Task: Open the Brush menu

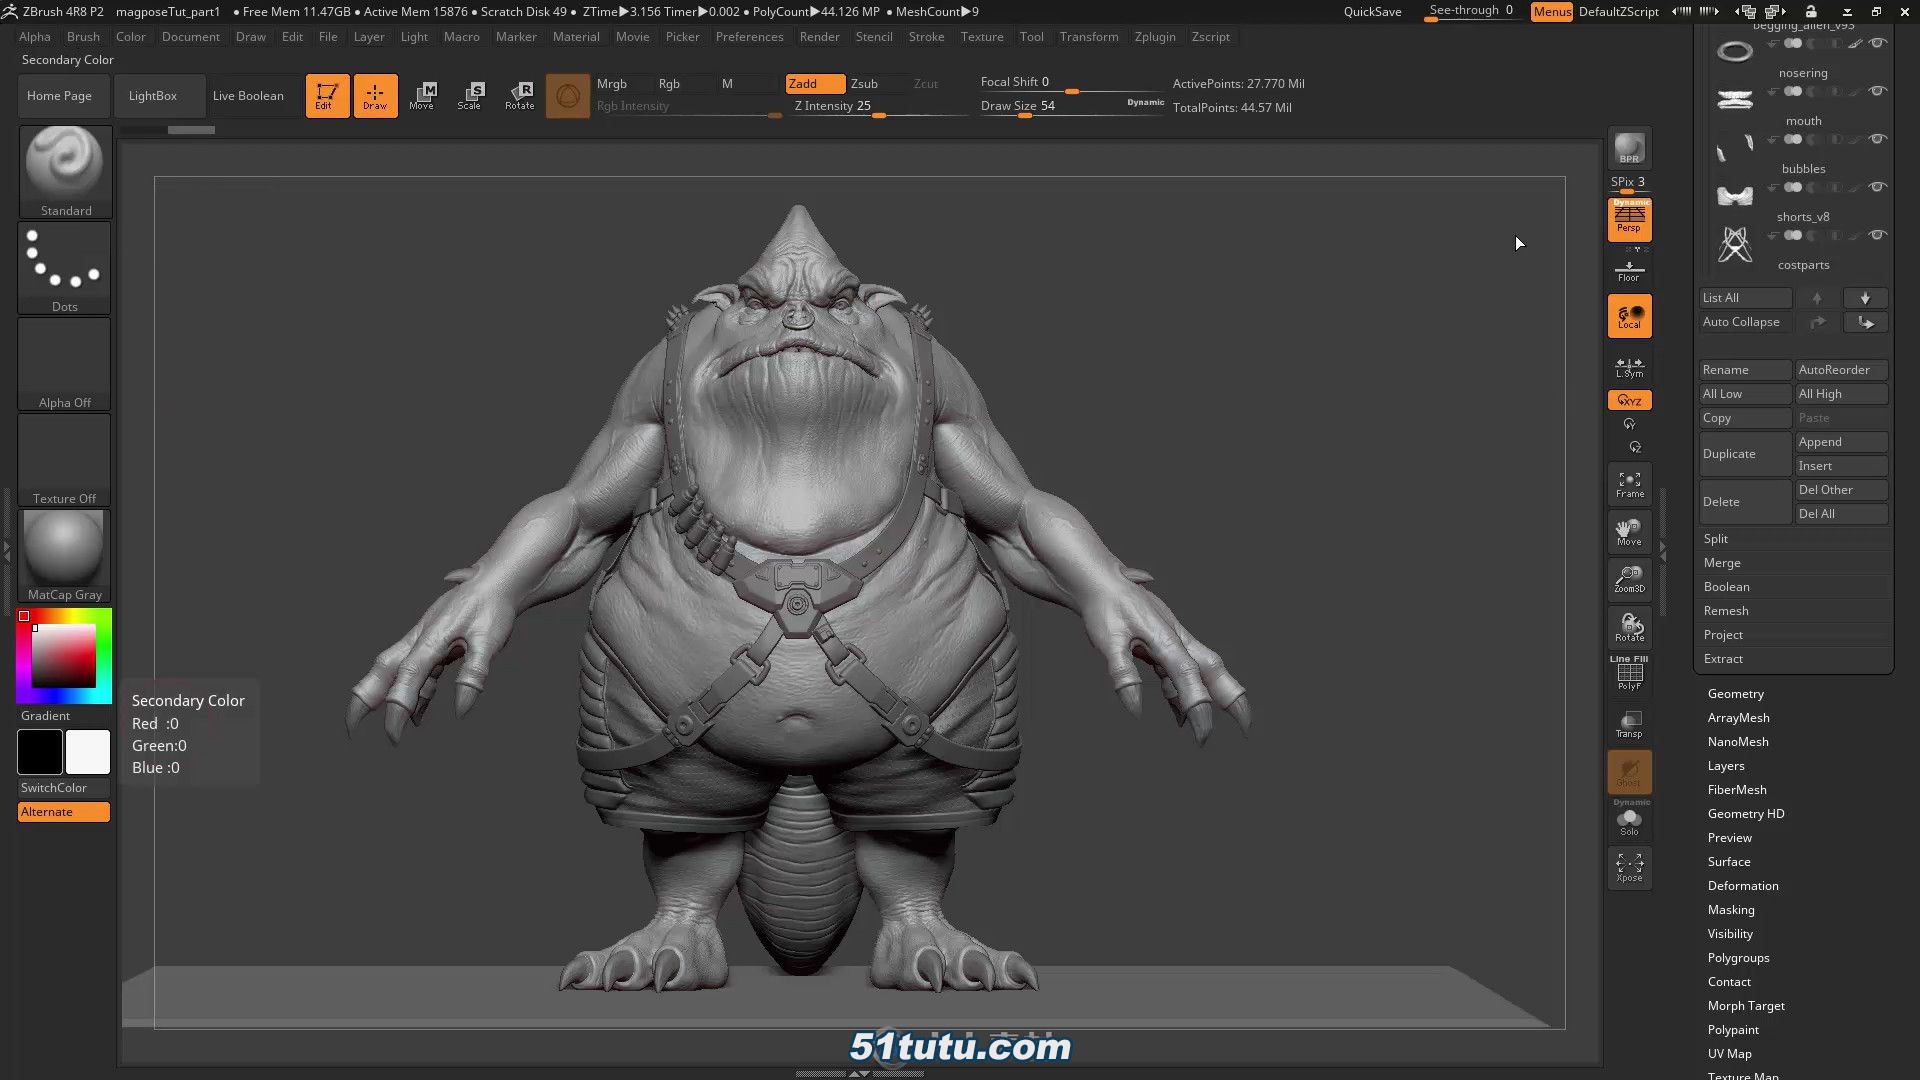Action: (83, 37)
